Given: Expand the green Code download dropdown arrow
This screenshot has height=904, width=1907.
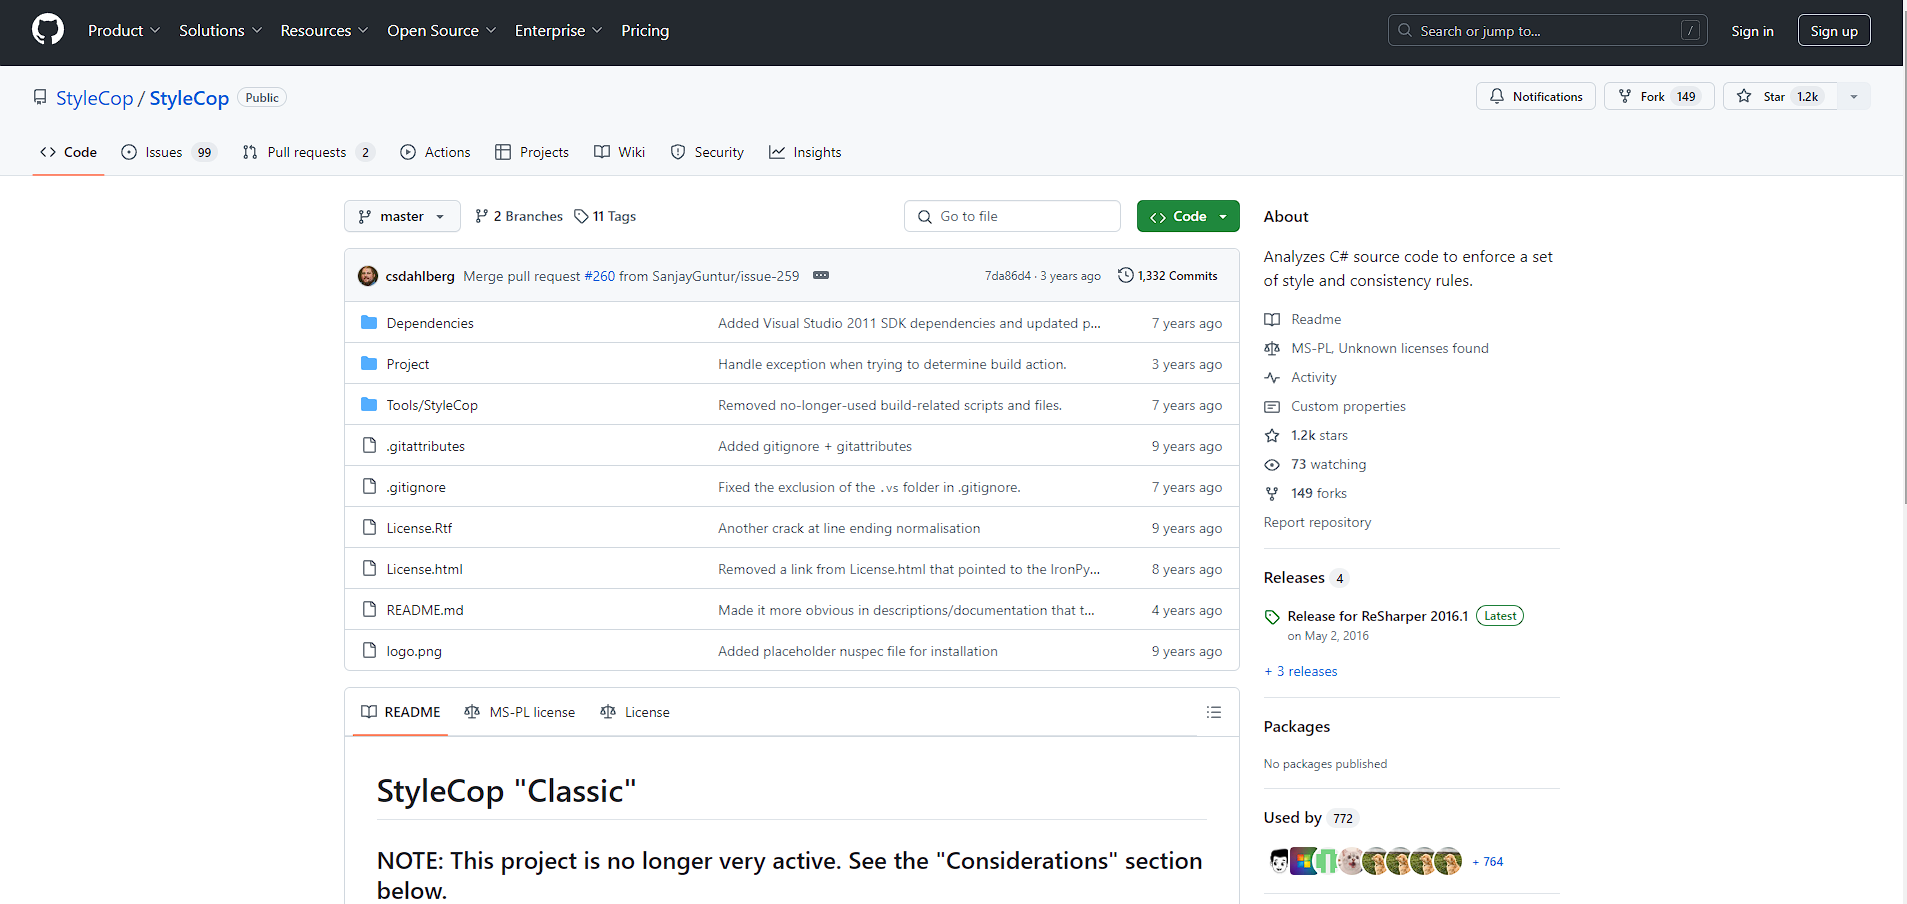Looking at the screenshot, I should (x=1222, y=216).
